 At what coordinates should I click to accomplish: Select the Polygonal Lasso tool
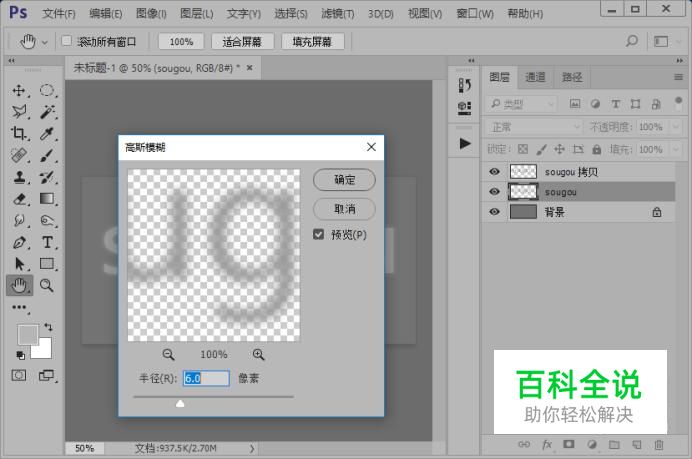click(19, 112)
